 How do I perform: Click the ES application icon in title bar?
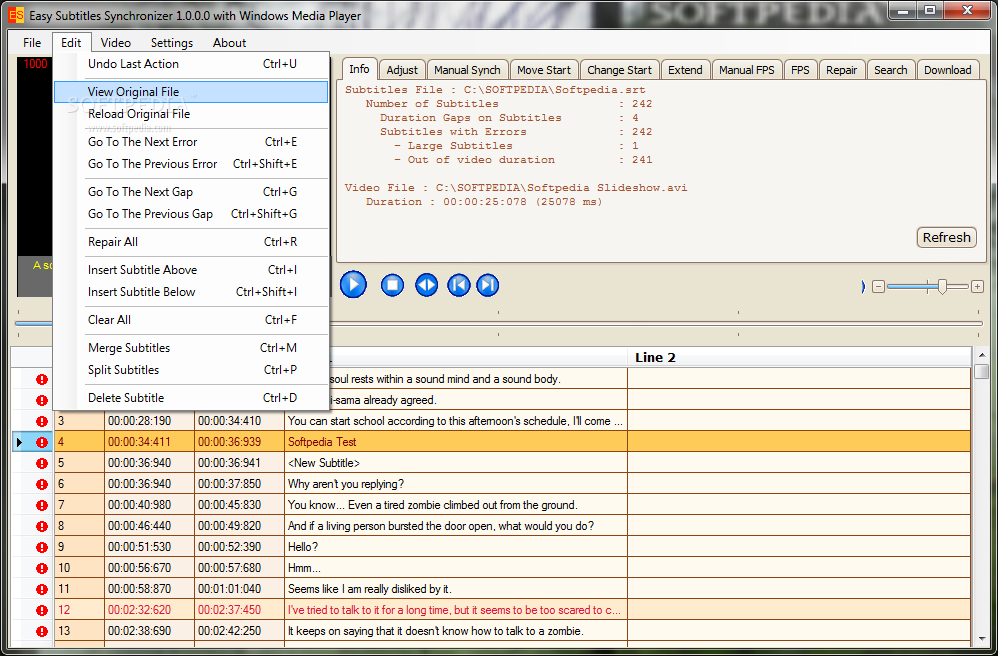tap(17, 15)
